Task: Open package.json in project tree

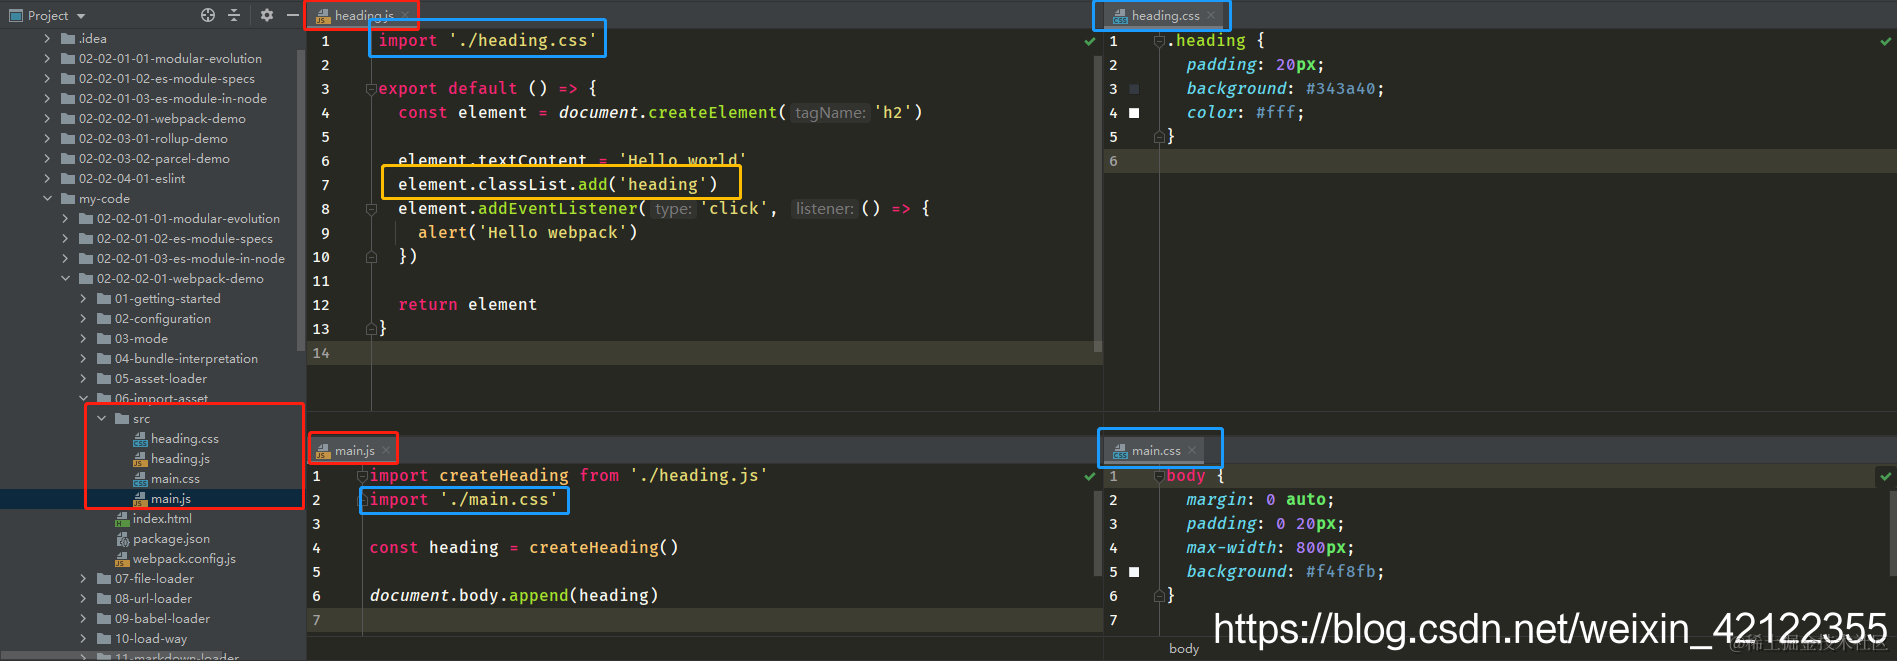Action: (x=171, y=538)
